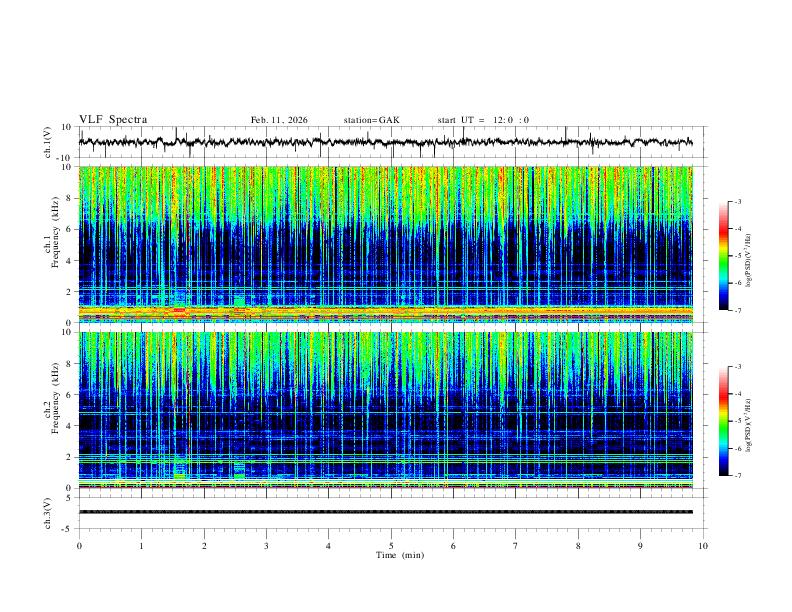
Task: Click the 'station=GAK' label
Action: point(371,120)
